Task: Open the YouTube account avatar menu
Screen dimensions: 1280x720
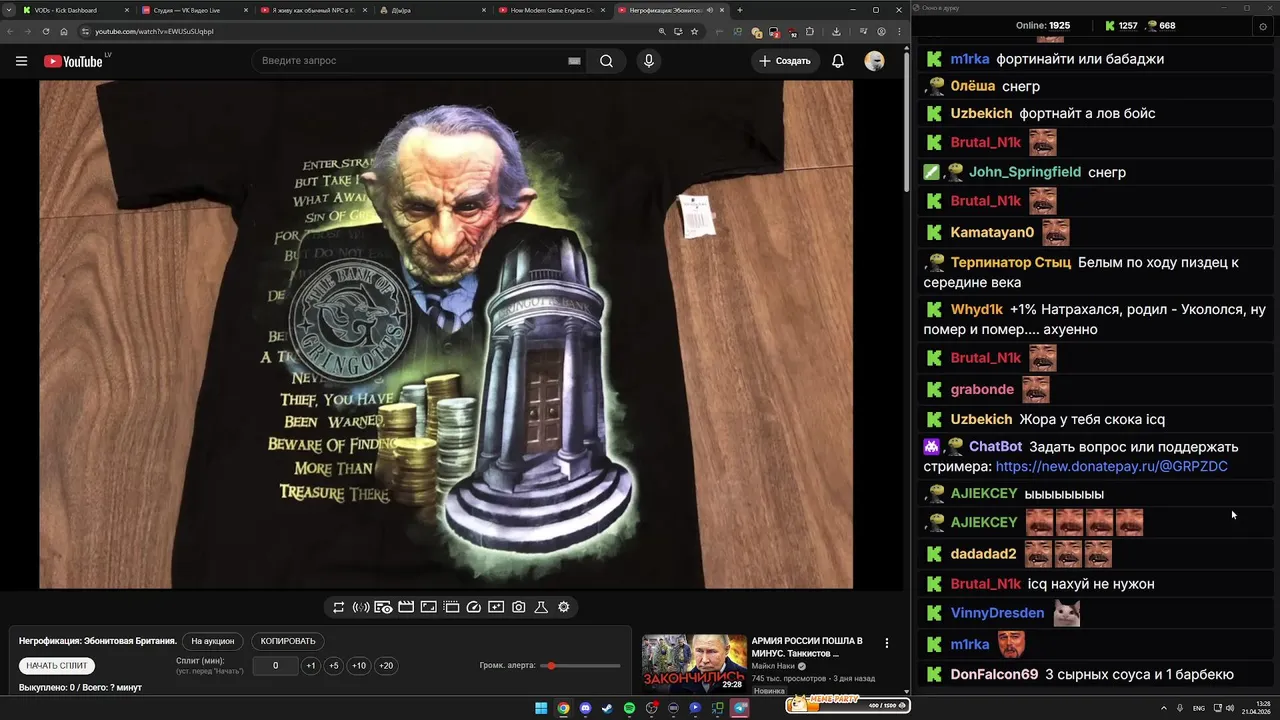Action: tap(874, 61)
